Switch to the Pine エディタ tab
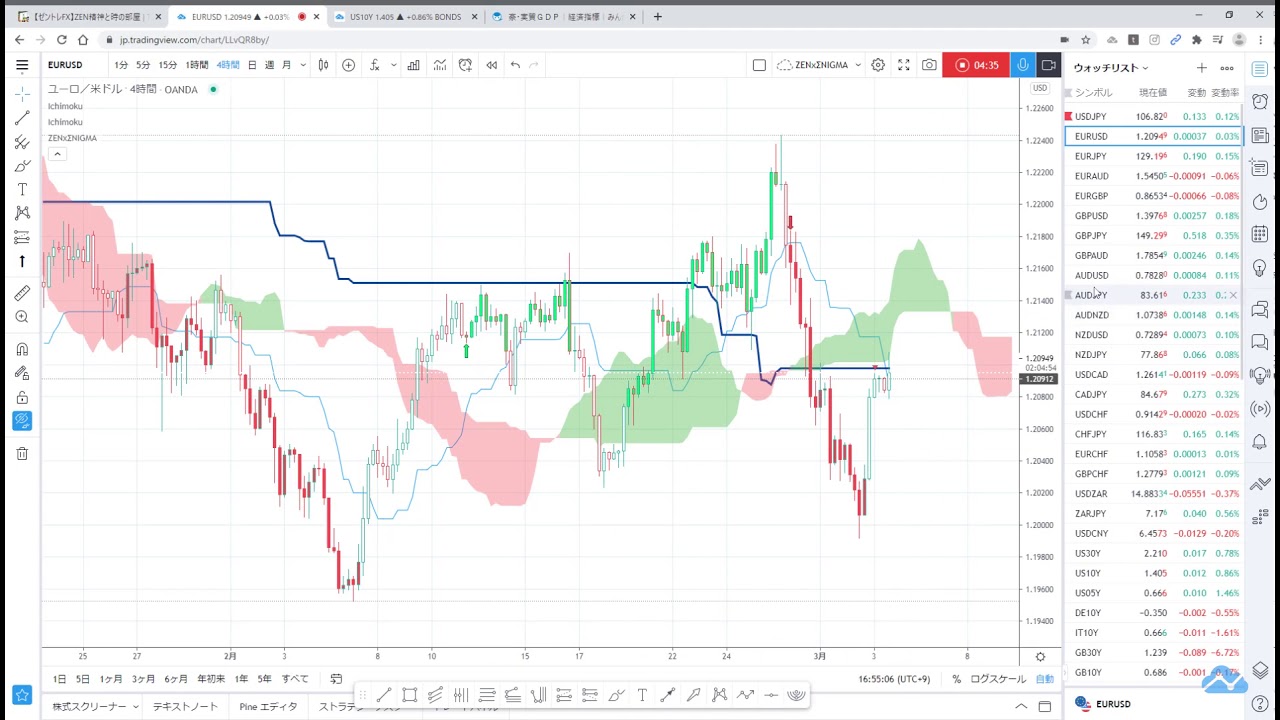The height and width of the screenshot is (720, 1280). pyautogui.click(x=268, y=706)
